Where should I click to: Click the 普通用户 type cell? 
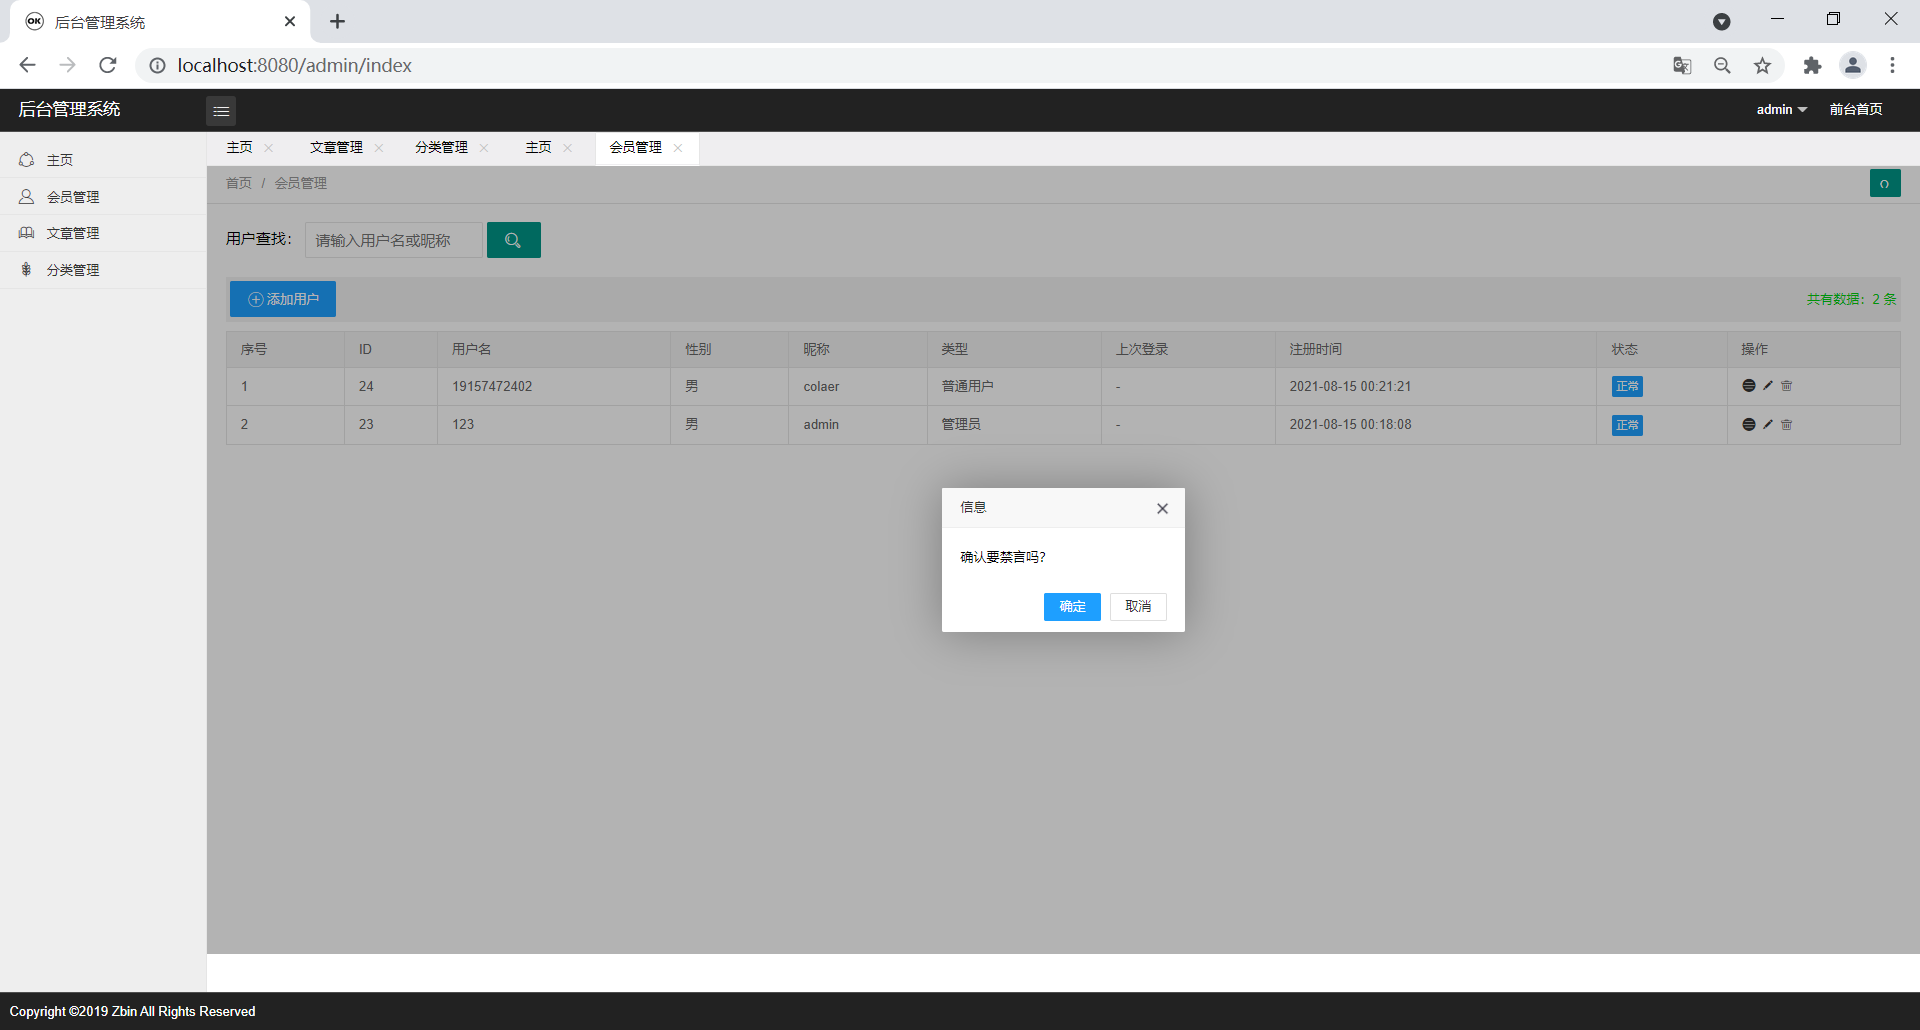pyautogui.click(x=967, y=387)
